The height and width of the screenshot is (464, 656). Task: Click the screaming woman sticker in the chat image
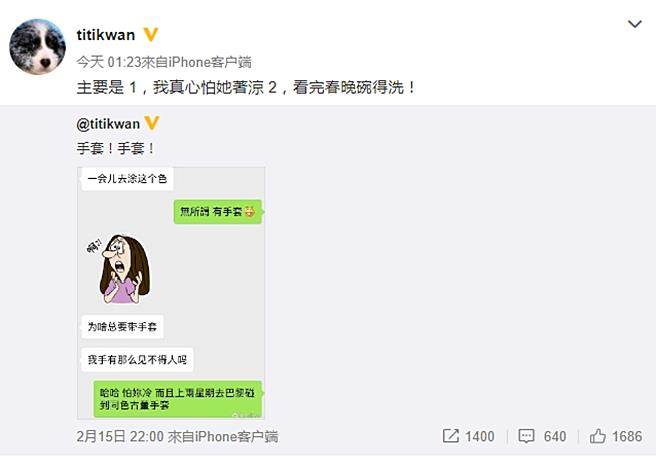point(120,269)
